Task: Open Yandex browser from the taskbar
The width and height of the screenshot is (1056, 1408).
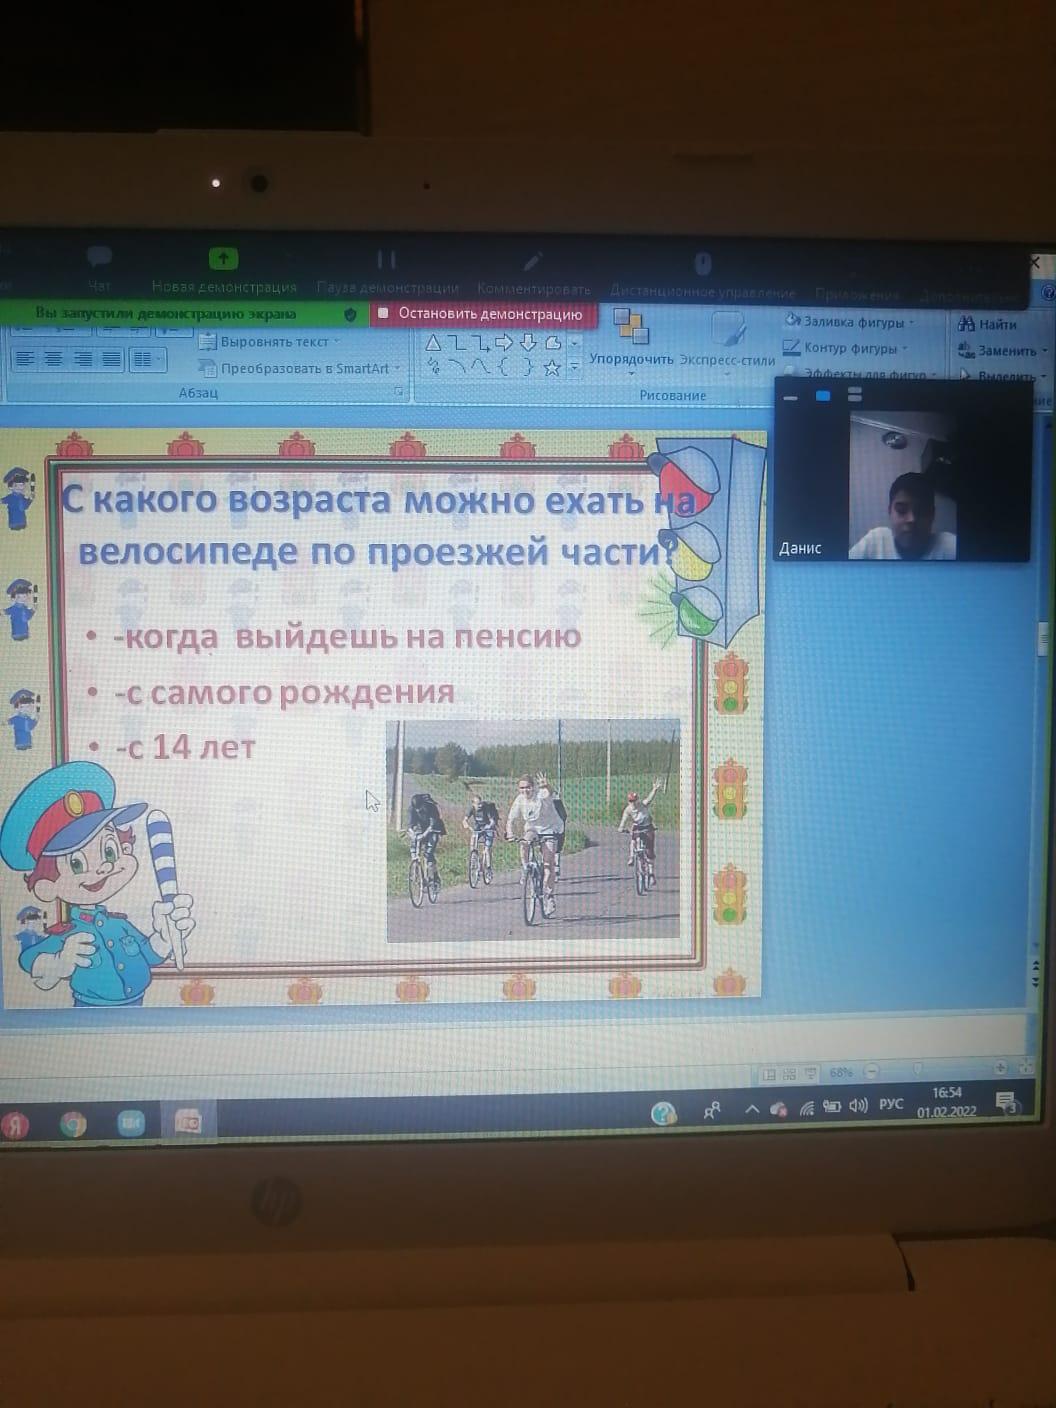Action: (14, 1125)
